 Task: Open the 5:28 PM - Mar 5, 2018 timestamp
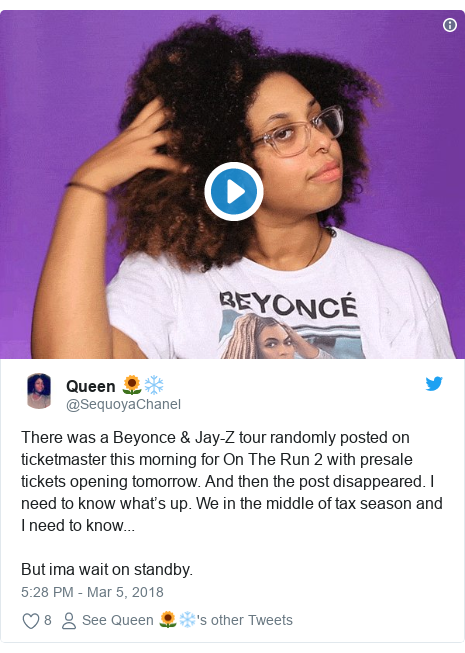(x=92, y=592)
